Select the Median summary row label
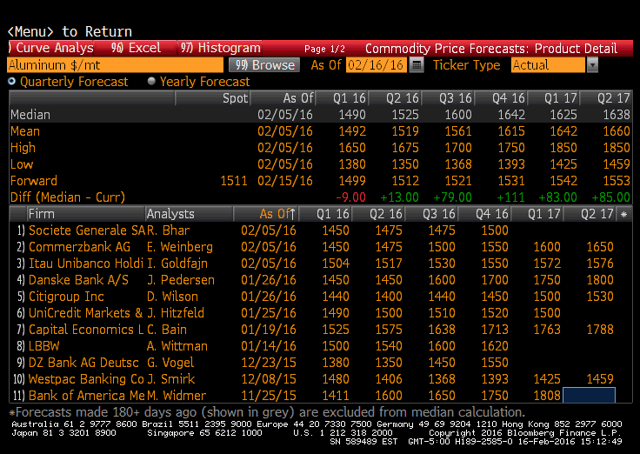Screen dimensions: 640x454 (x=31, y=115)
